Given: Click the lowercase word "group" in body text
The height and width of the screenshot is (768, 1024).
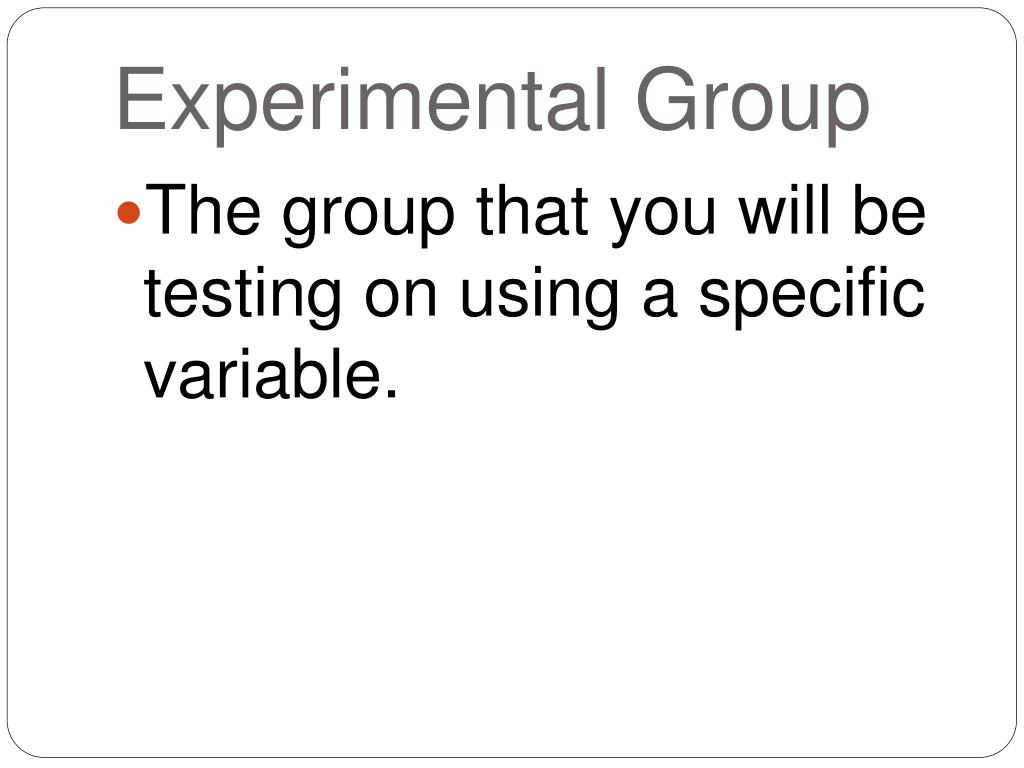Looking at the screenshot, I should point(368,216).
